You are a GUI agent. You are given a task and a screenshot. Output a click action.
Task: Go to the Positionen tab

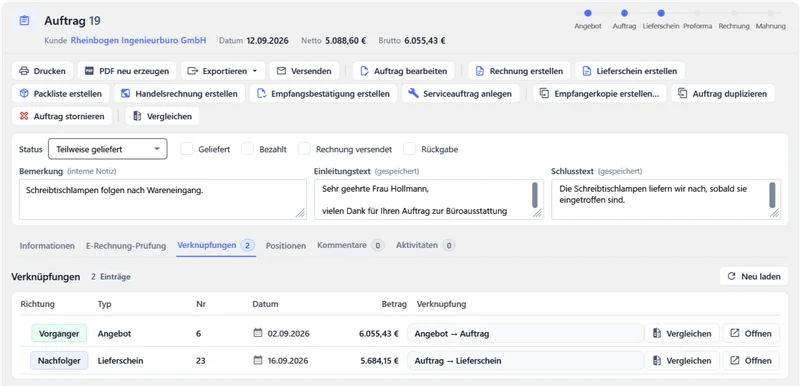point(286,246)
